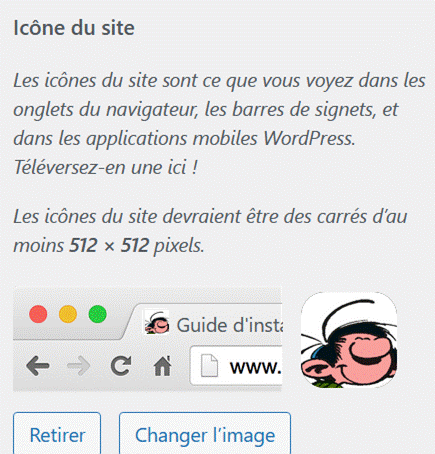
Task: Select the small favicon in browser tab
Action: (157, 322)
